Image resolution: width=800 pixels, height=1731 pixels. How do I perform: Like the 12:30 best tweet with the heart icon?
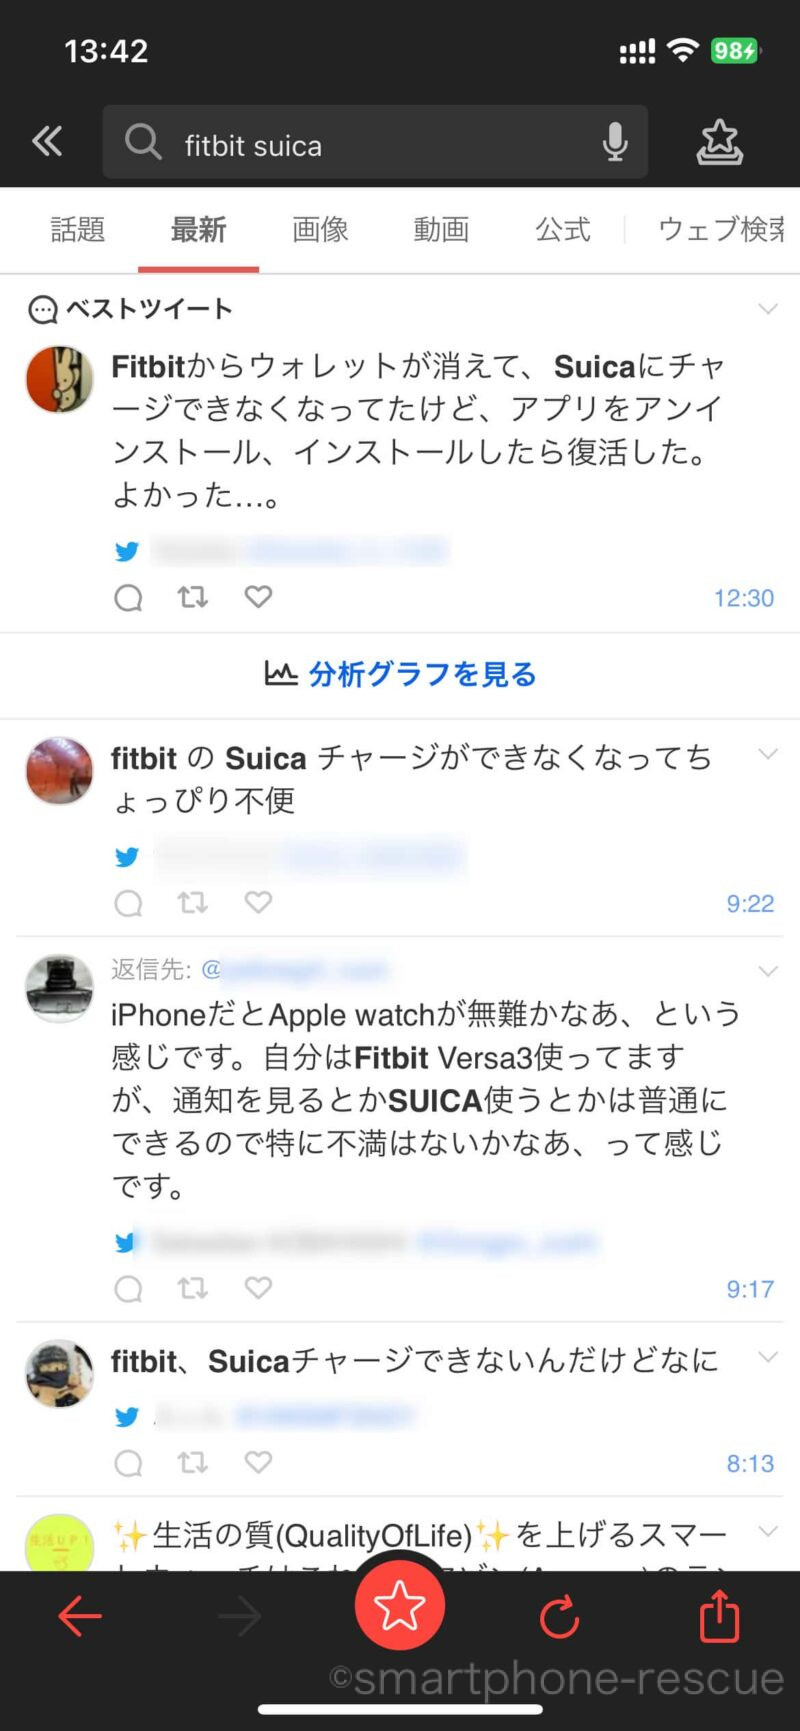click(x=258, y=597)
